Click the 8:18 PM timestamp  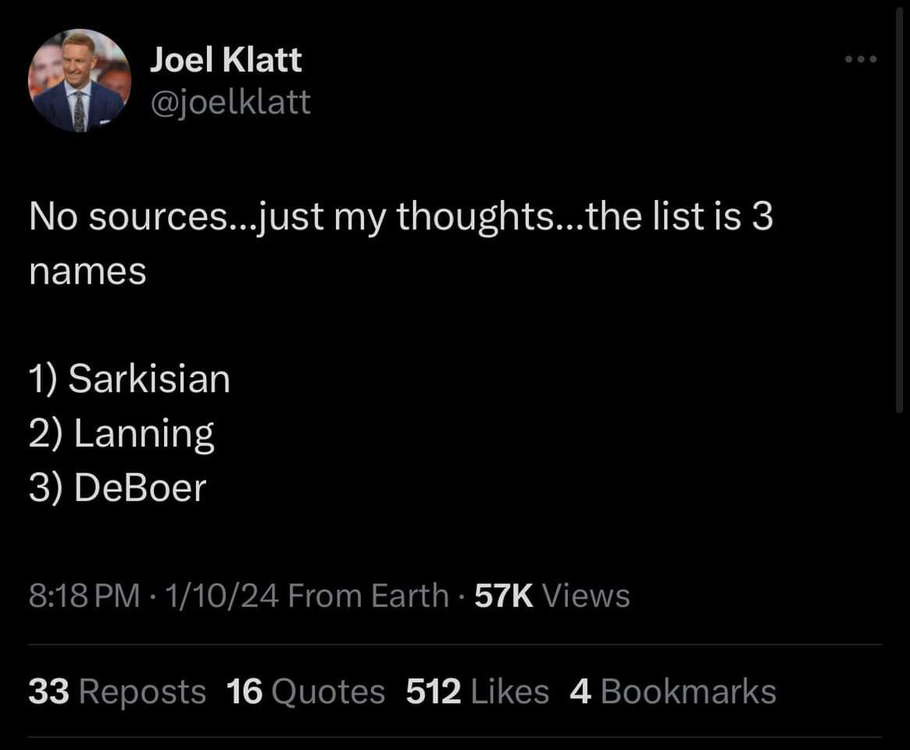[x=84, y=596]
